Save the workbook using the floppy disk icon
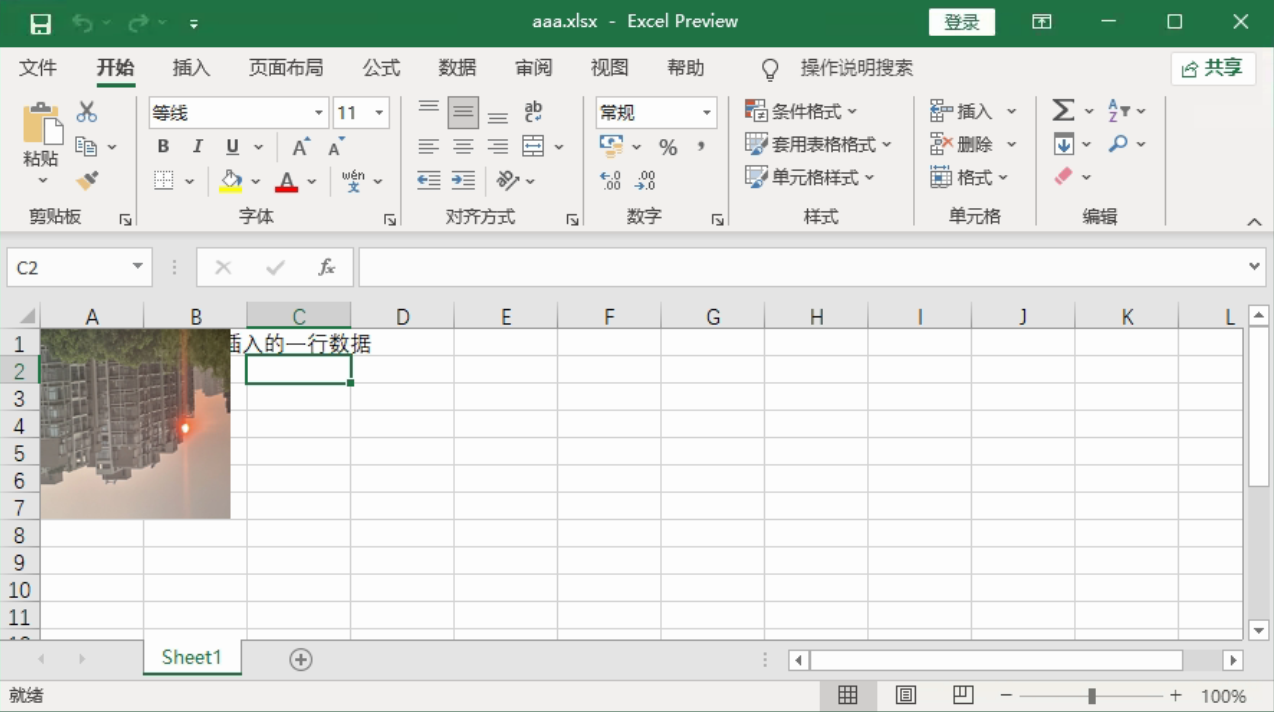1274x712 pixels. [x=40, y=23]
